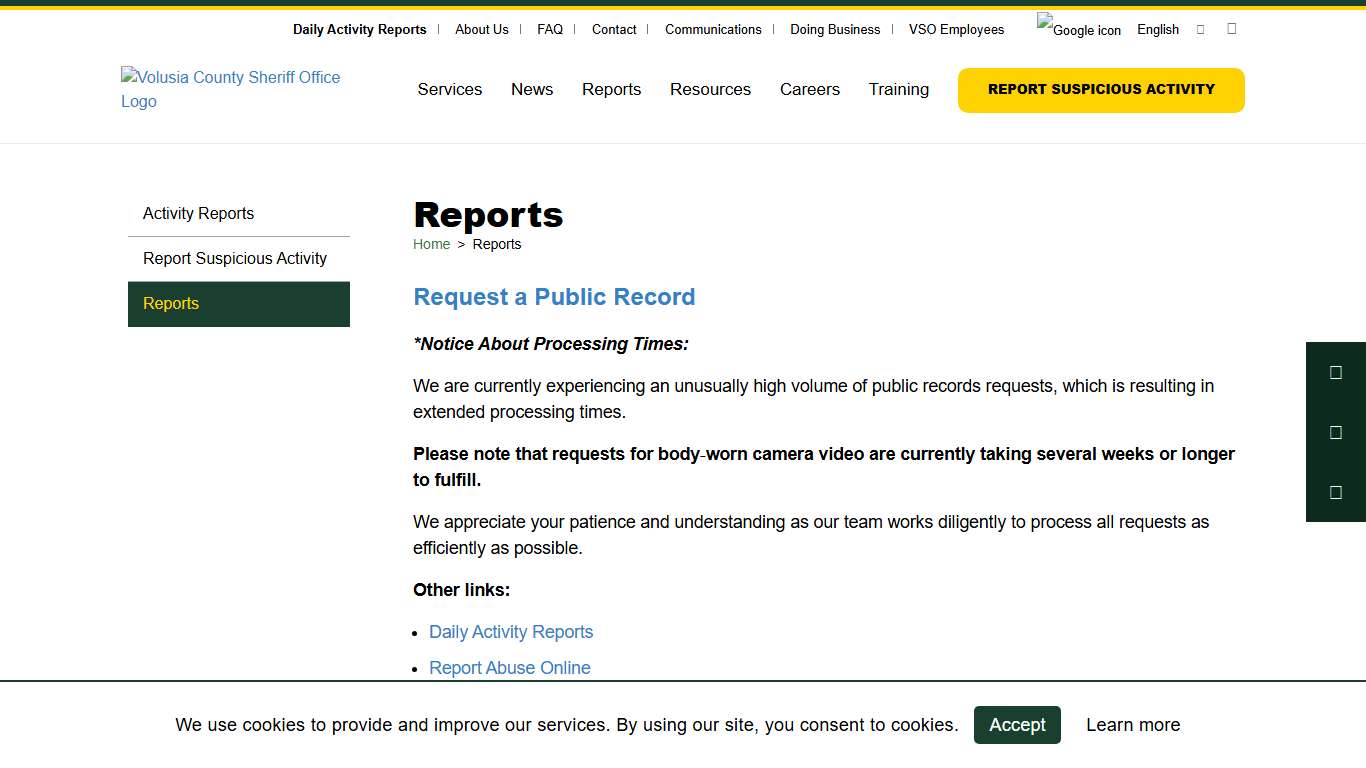Click the middle icon on the dark right-side panel
The image size is (1366, 768).
click(1336, 432)
